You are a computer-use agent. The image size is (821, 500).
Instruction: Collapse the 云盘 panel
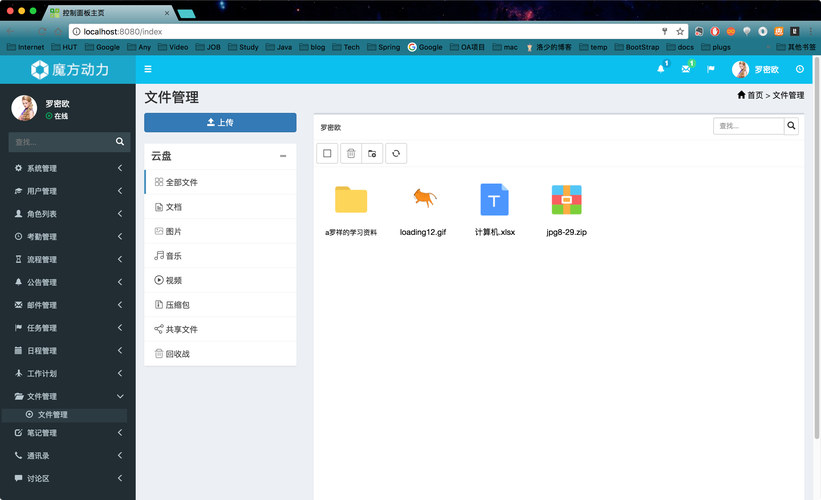point(283,156)
